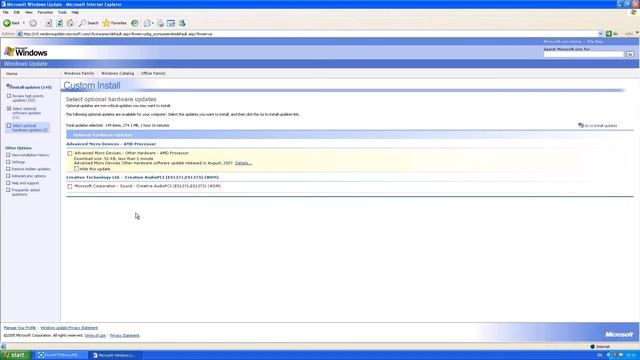Switch to the first taskbar window button
This screenshot has height=360, width=640.
point(62,355)
